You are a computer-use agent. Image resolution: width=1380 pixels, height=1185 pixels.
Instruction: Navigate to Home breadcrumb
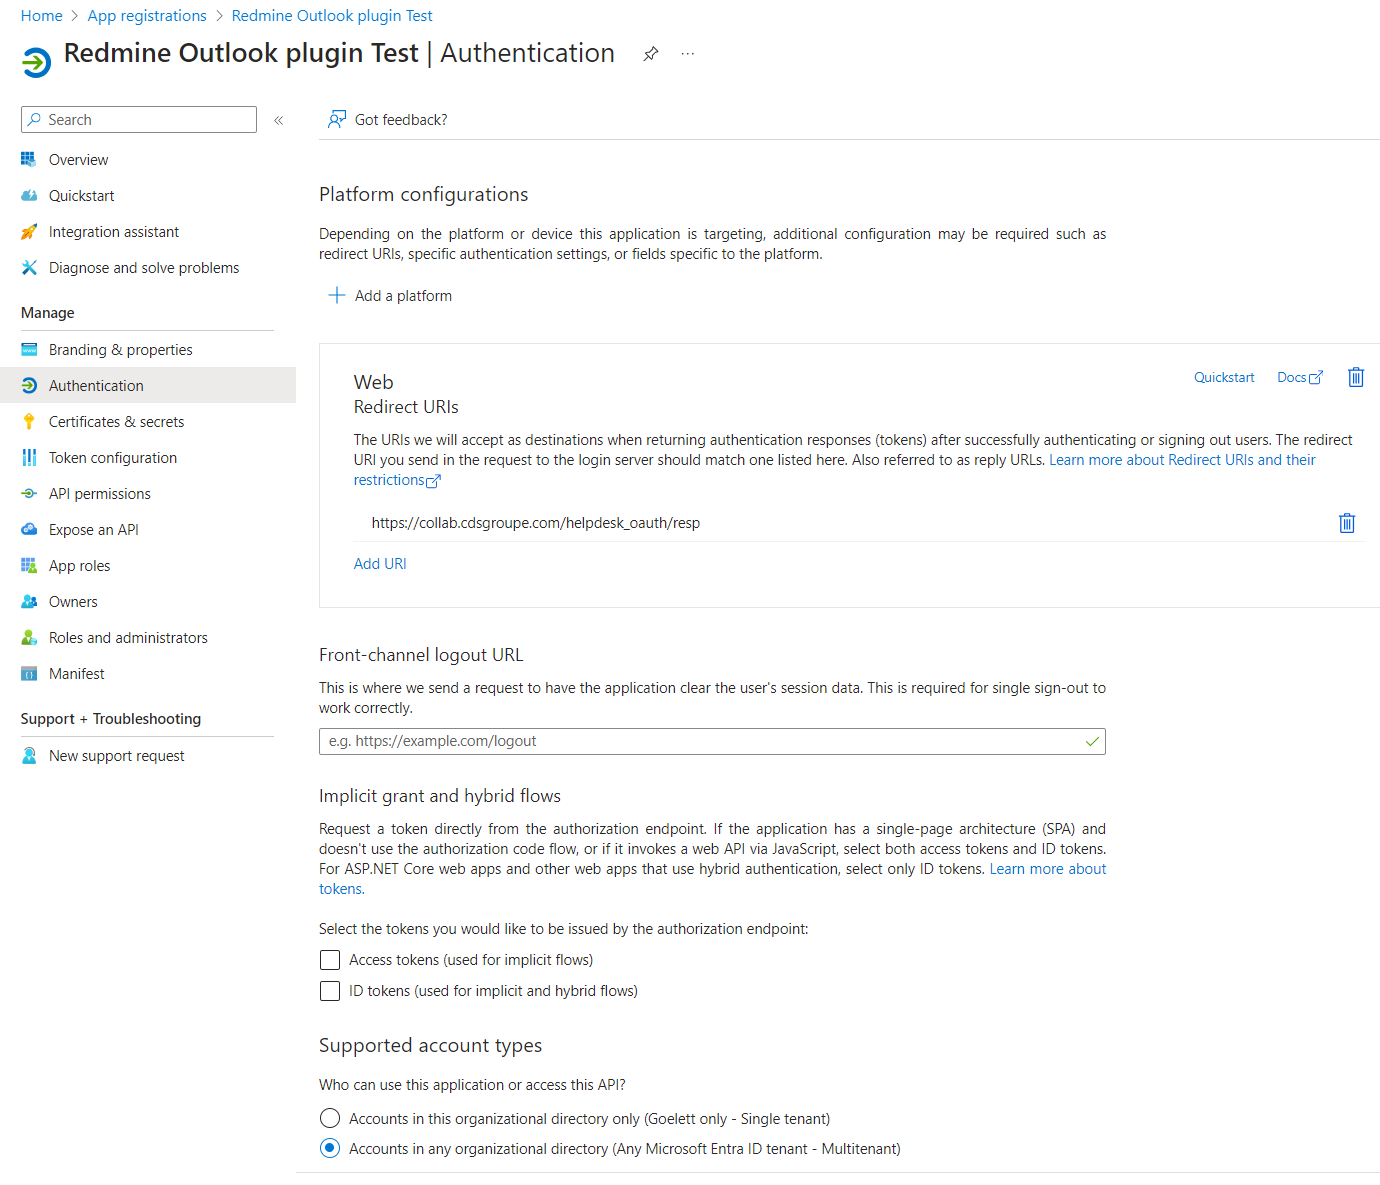42,16
